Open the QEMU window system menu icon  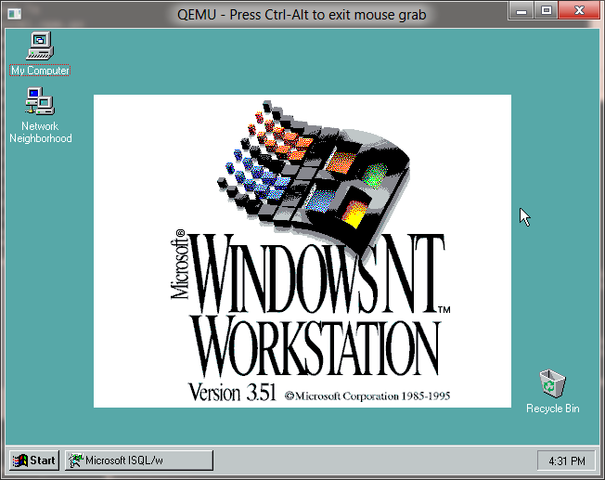15,14
